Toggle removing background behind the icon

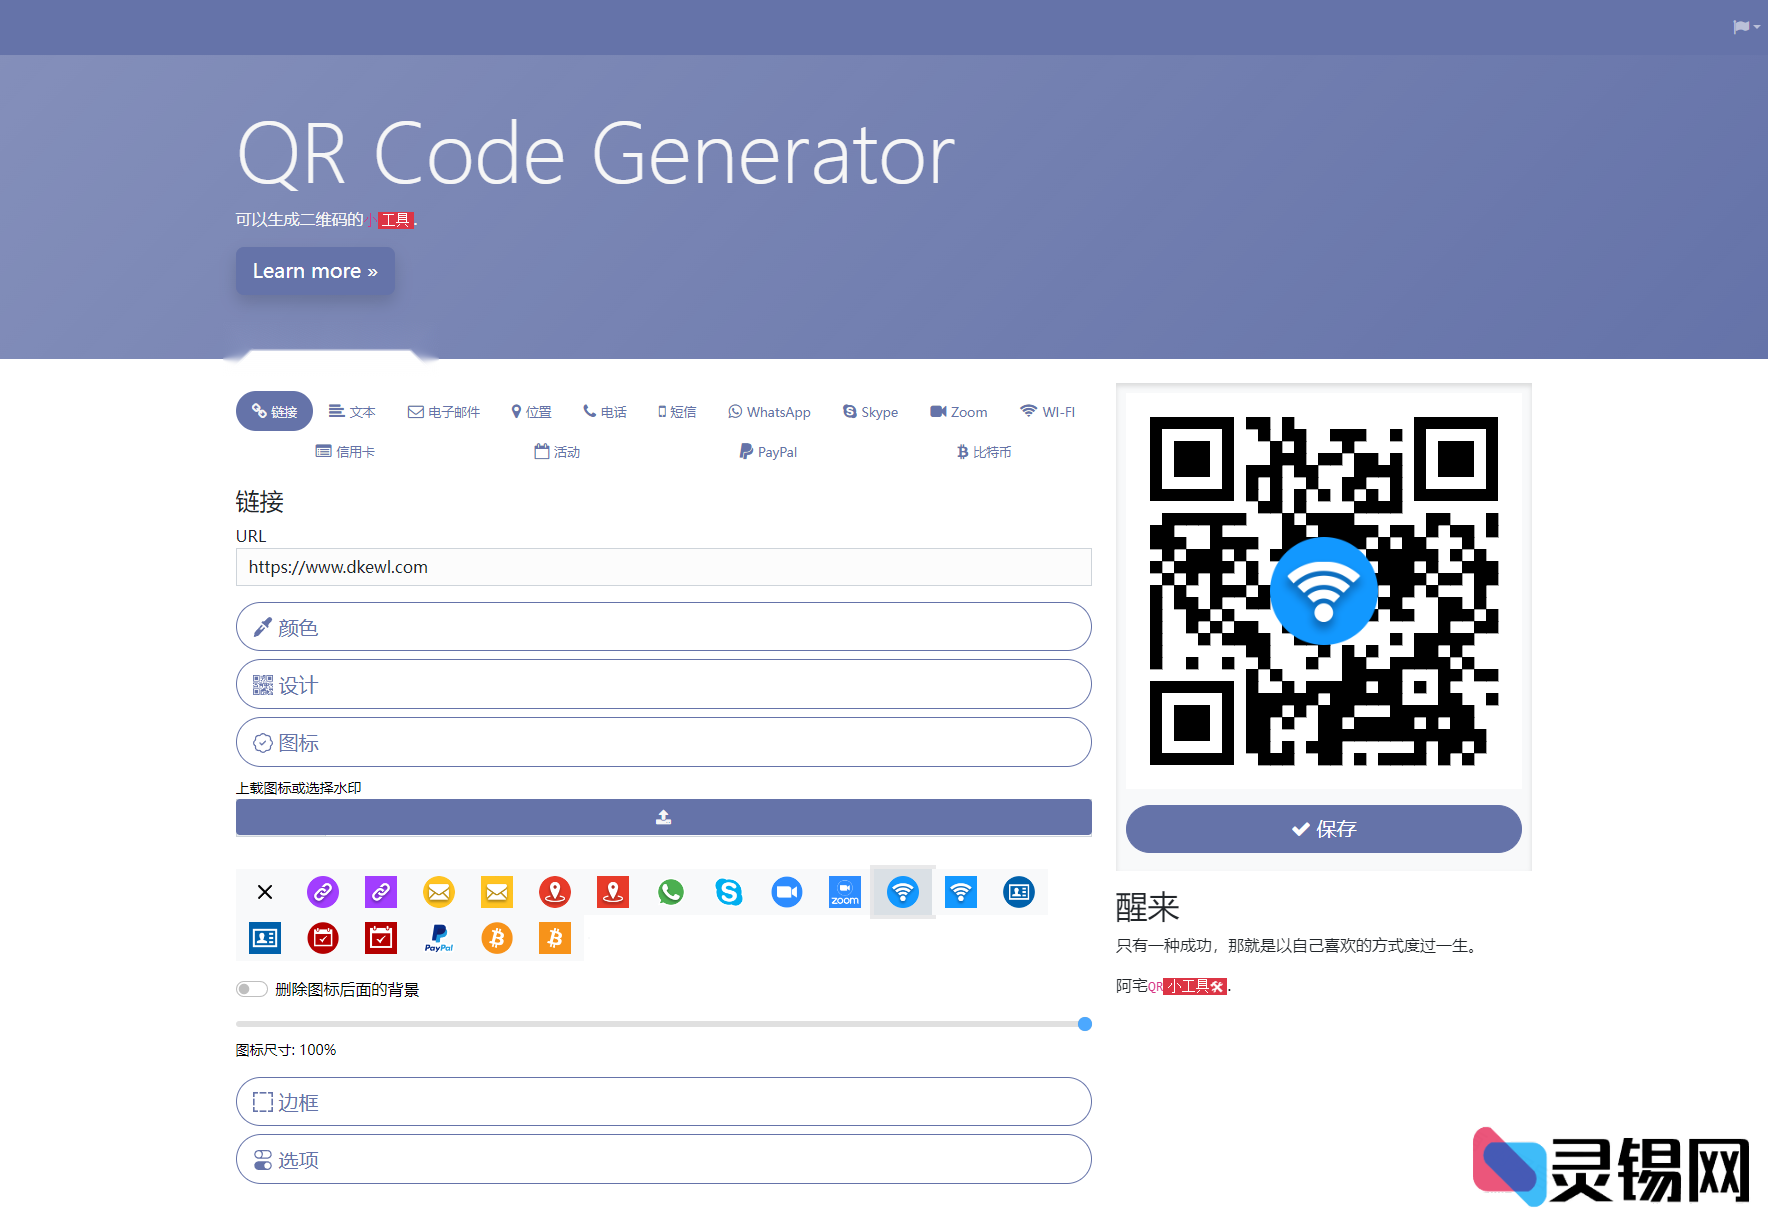(252, 989)
